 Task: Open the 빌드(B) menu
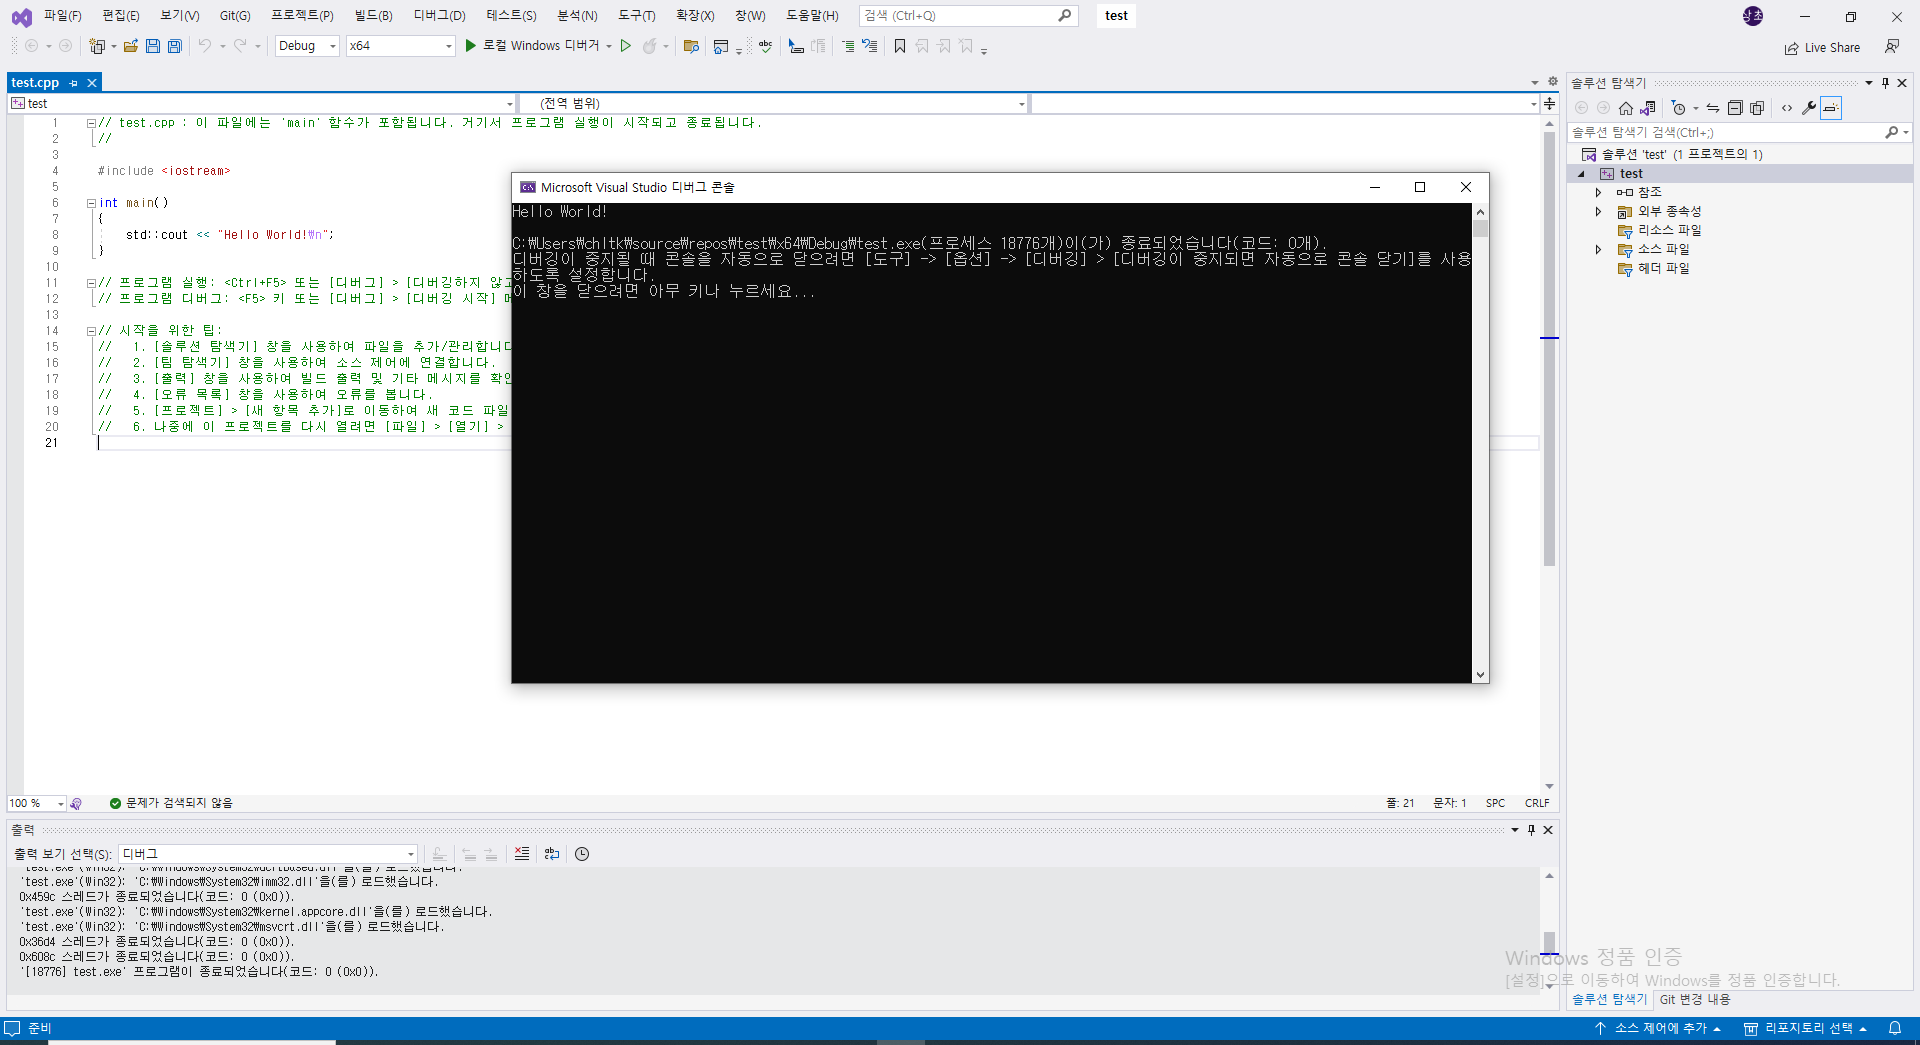(373, 16)
